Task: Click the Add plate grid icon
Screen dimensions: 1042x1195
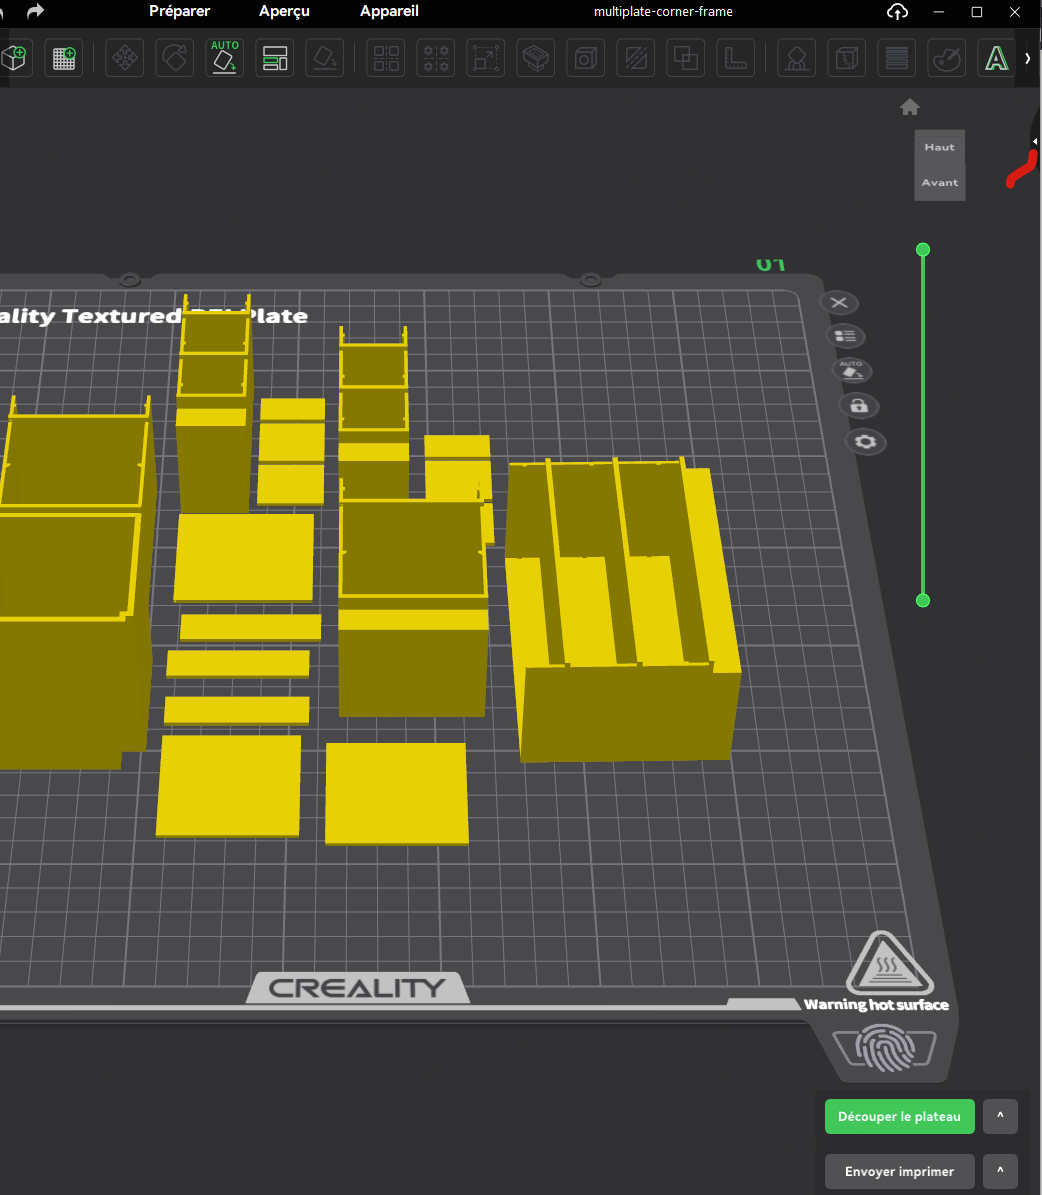Action: click(x=64, y=58)
